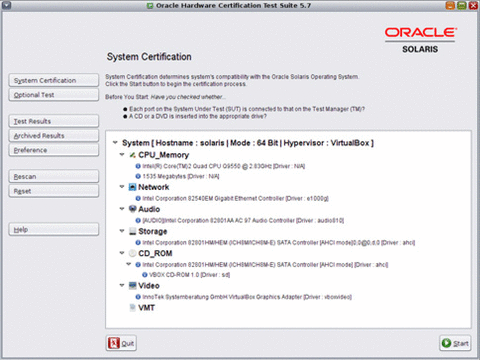Screen dimensions: 480x360
Task: Select the VBOX CD-ROM 1.0 row
Action: 189,275
